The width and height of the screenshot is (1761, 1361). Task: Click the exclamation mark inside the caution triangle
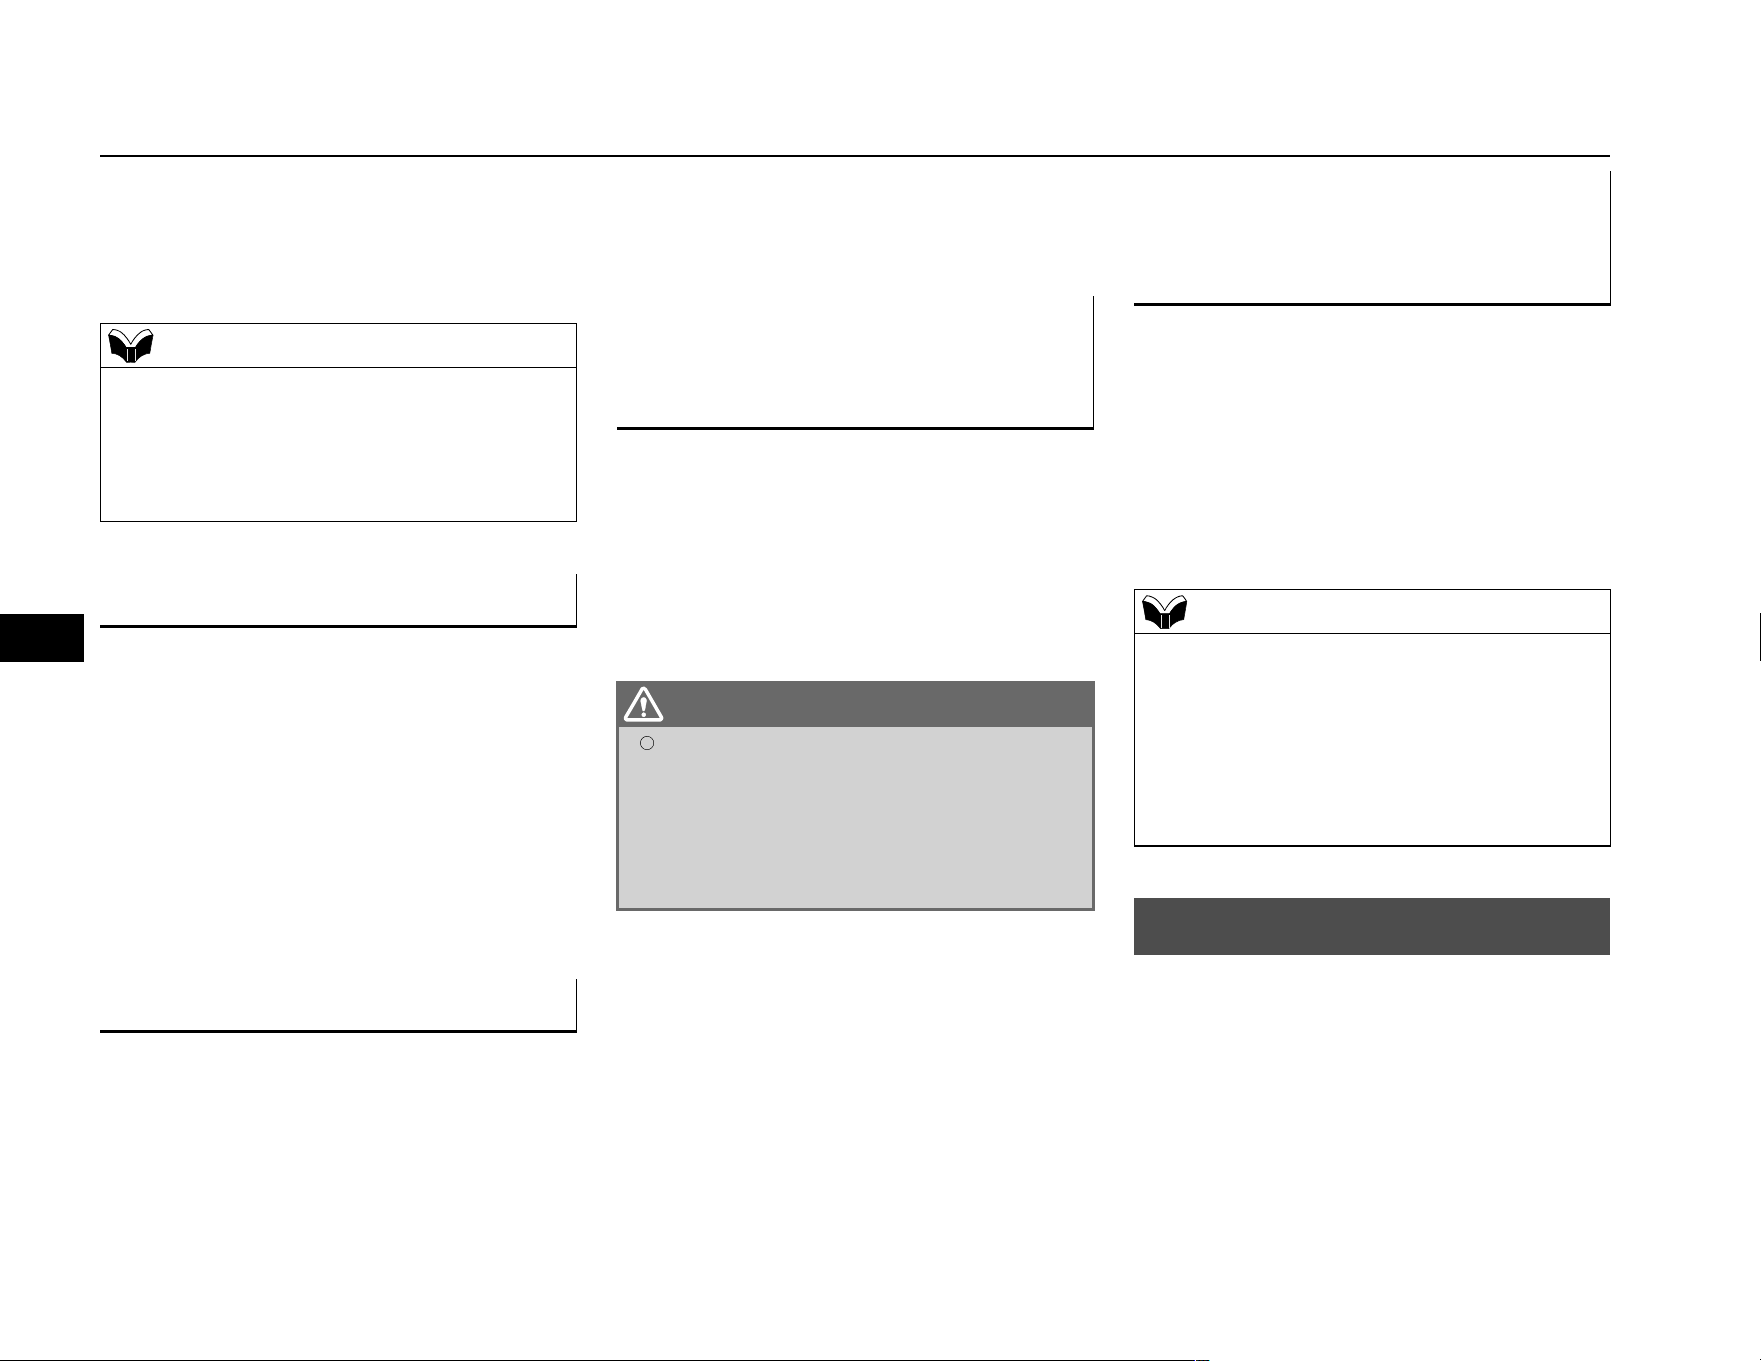(x=643, y=707)
